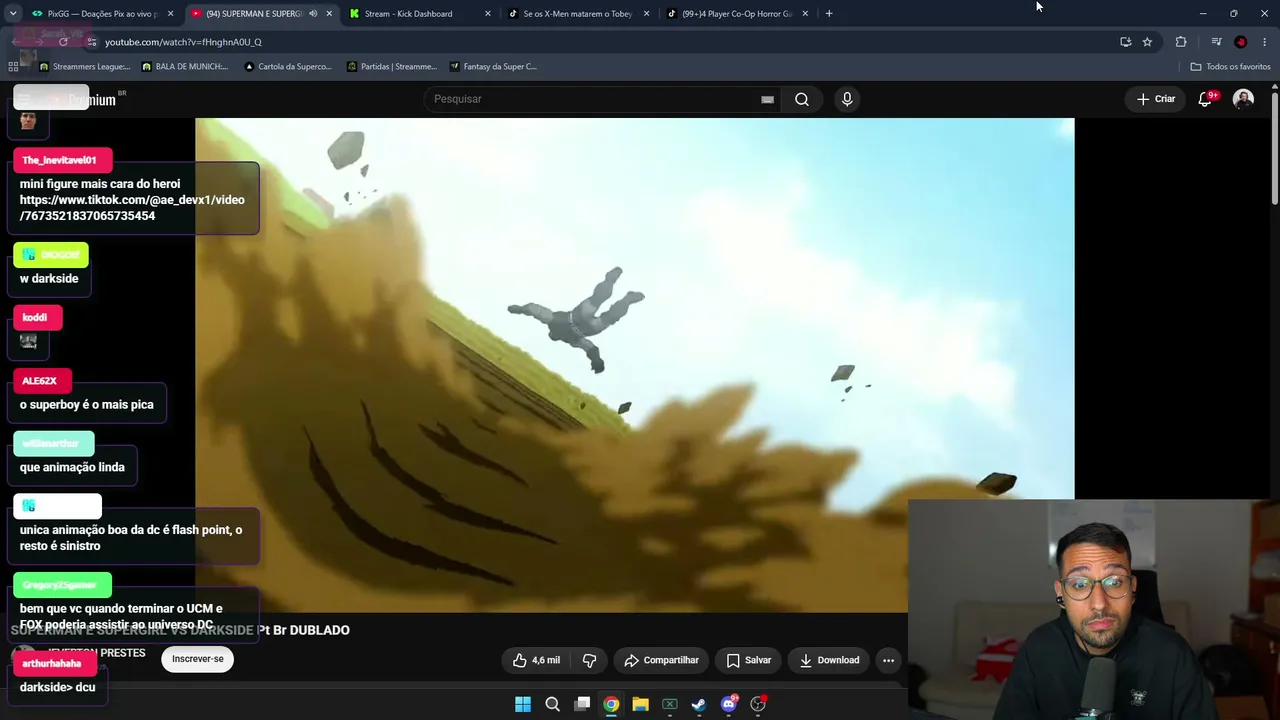This screenshot has height=720, width=1280.
Task: Open the media controls icon in Chrome toolbar
Action: 1216,42
